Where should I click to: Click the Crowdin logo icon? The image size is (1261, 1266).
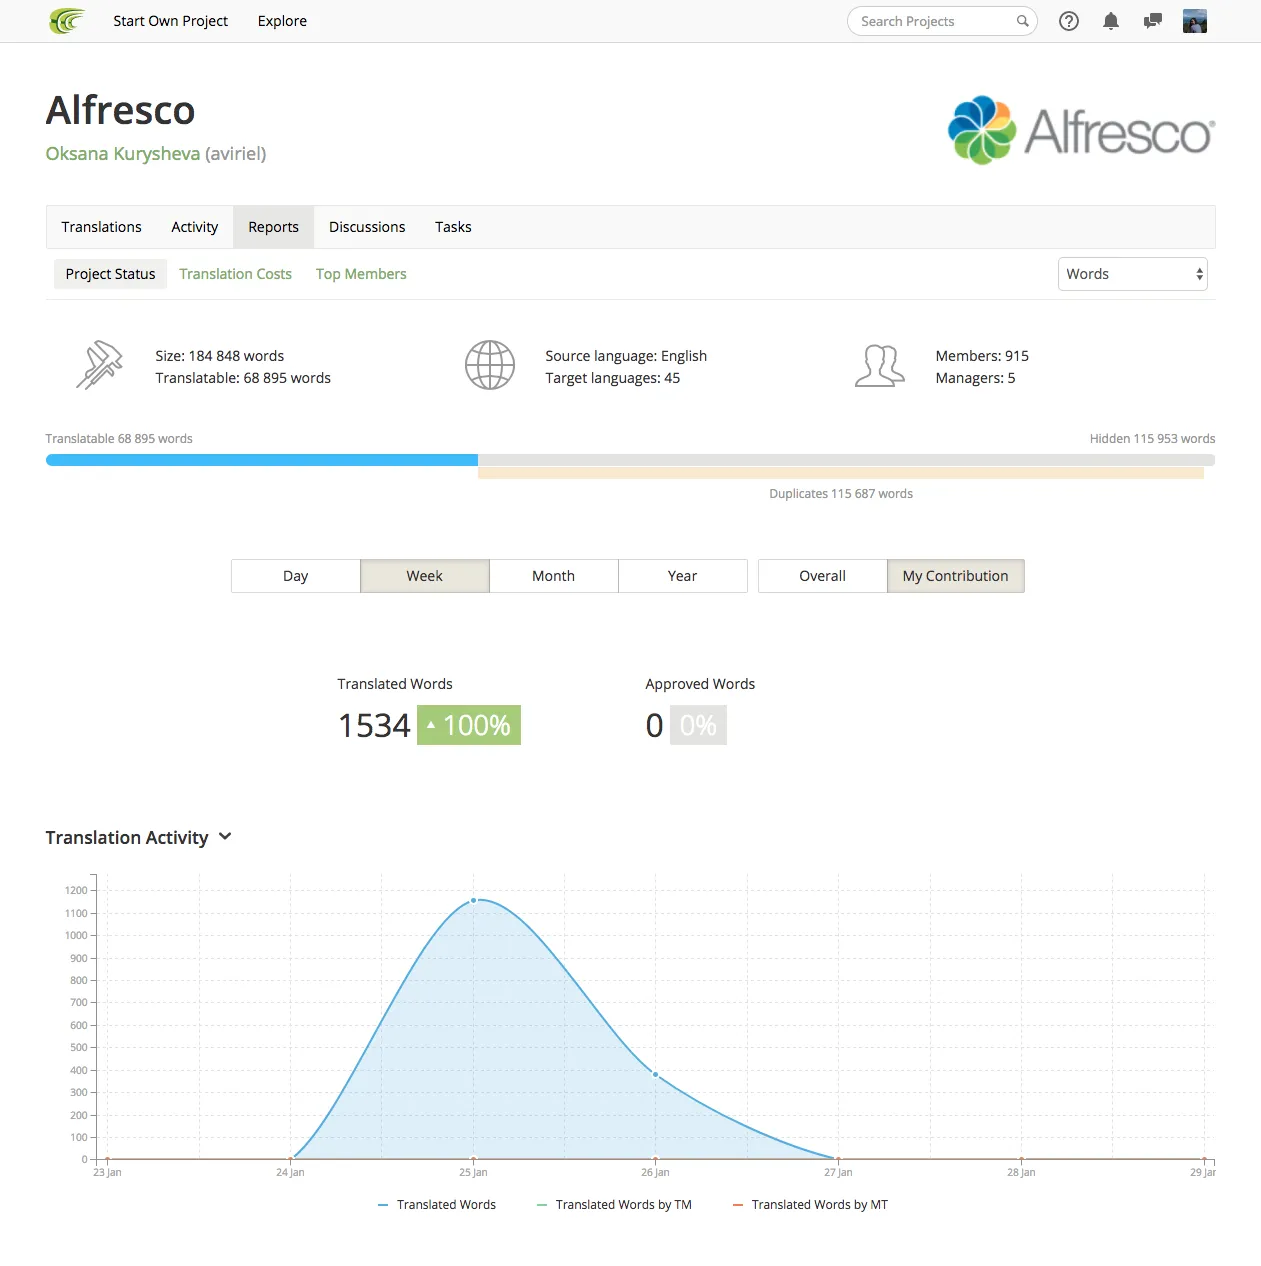coord(67,21)
